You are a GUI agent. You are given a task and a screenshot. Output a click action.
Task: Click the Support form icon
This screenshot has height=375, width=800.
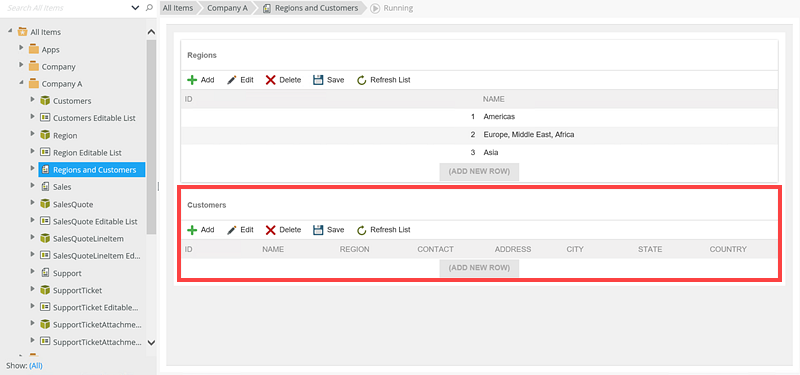pyautogui.click(x=45, y=273)
